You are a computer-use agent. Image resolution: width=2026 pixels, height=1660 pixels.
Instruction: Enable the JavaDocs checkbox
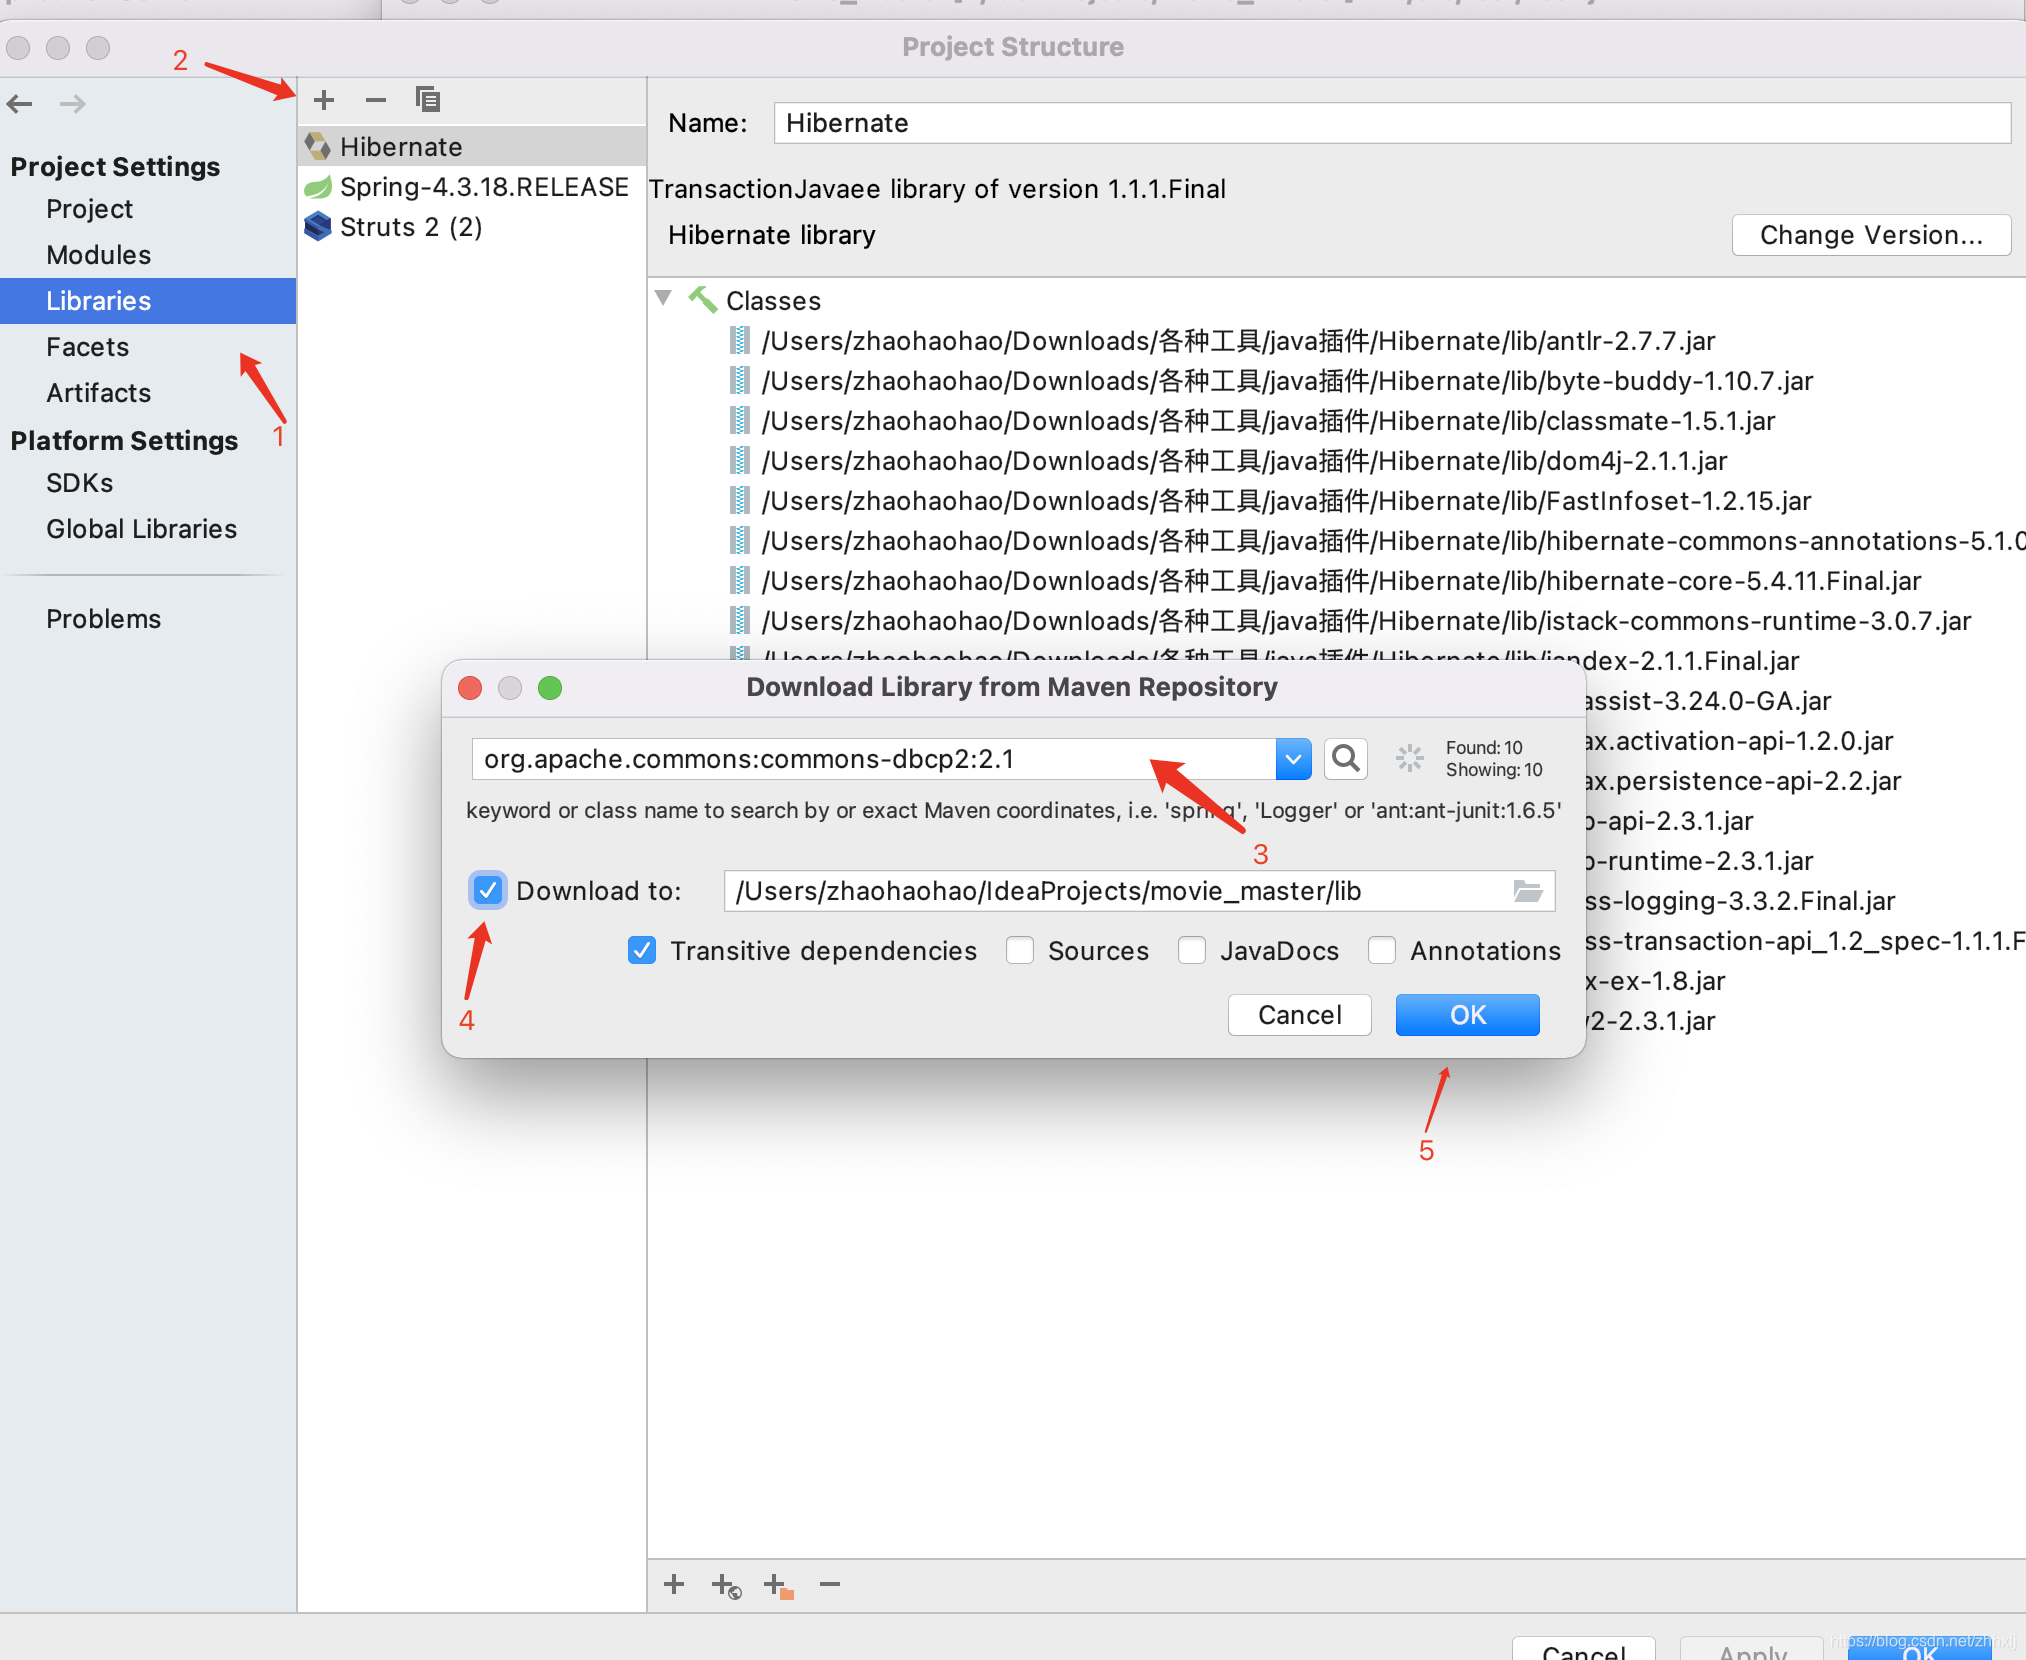point(1192,950)
